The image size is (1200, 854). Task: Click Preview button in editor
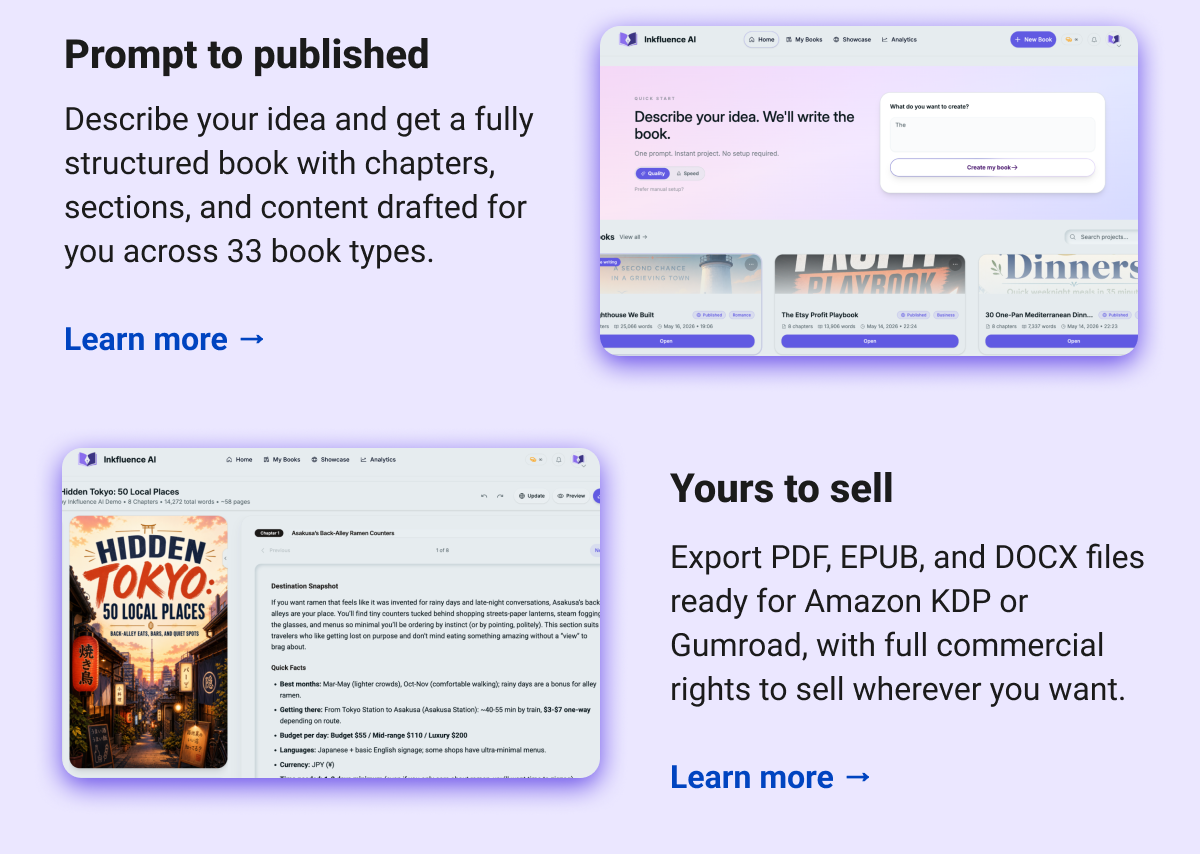572,496
